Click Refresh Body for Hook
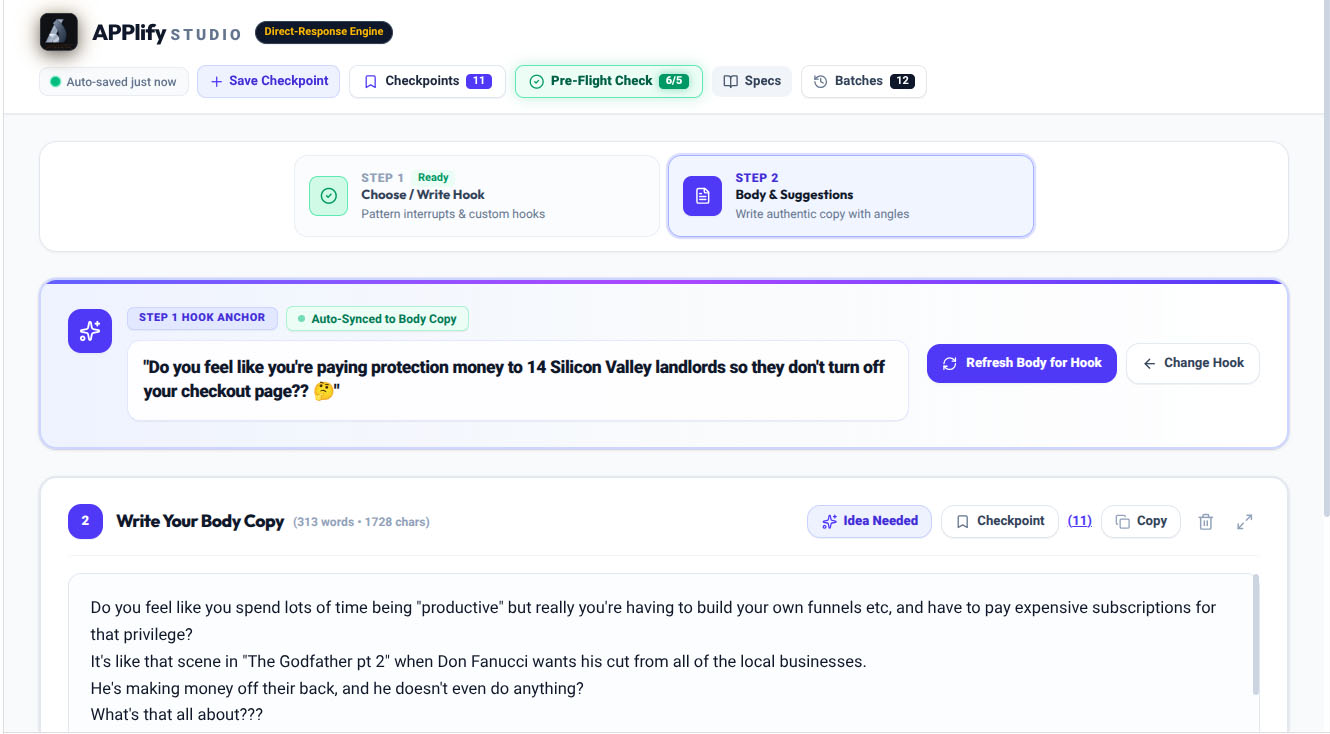 pos(1021,363)
